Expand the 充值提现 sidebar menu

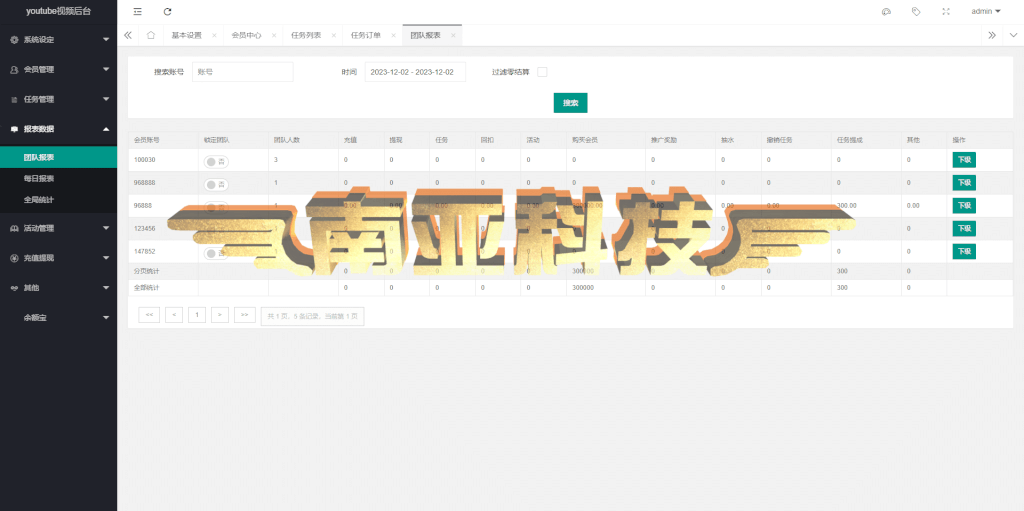(x=59, y=258)
